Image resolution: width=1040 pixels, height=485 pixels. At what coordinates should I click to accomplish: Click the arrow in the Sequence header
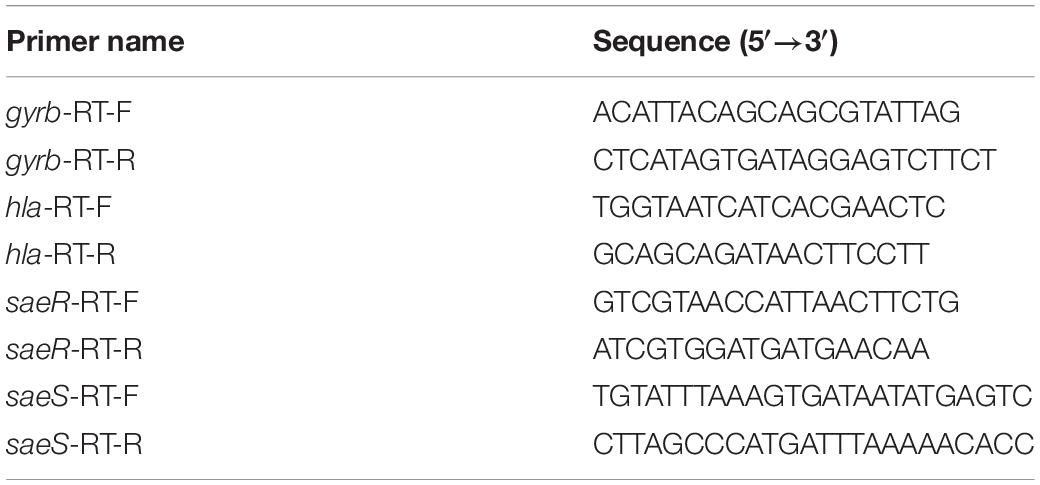pos(787,43)
